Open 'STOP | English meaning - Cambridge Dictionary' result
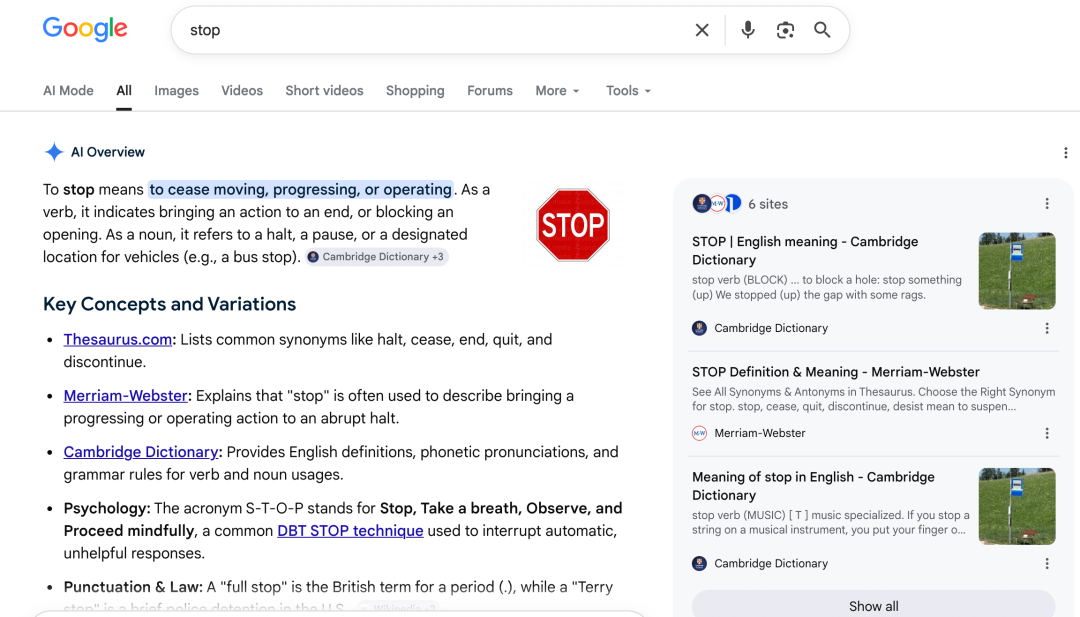Screen dimensions: 1080x617 click(805, 251)
